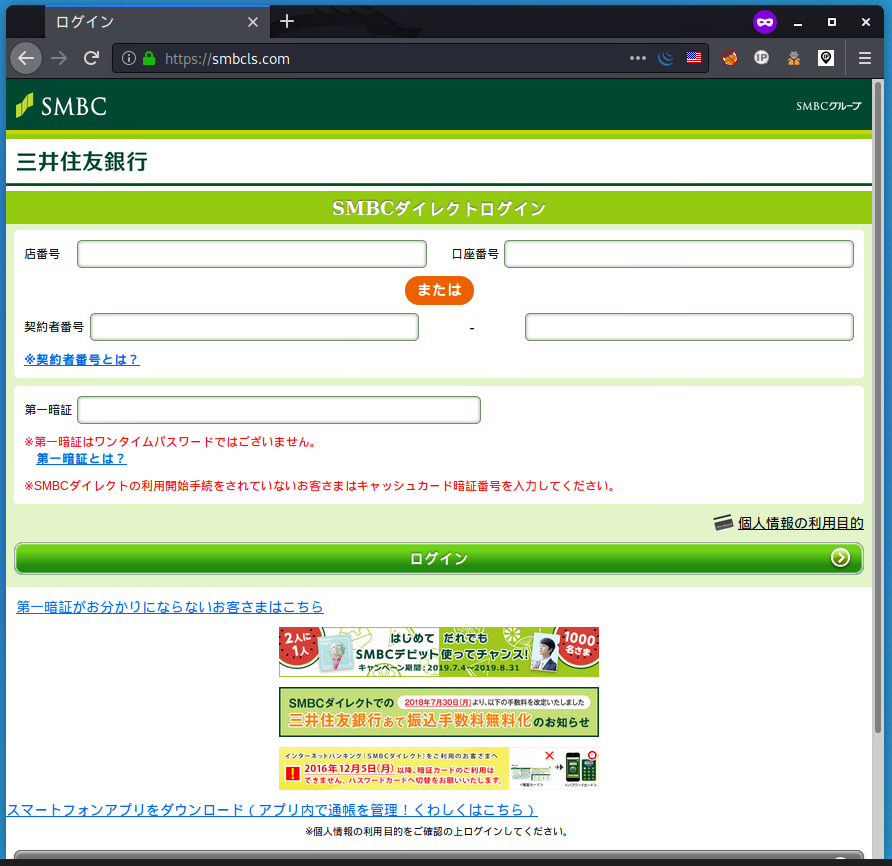The height and width of the screenshot is (866, 892).
Task: Open the orange spy-figure extension icon
Action: click(x=794, y=58)
